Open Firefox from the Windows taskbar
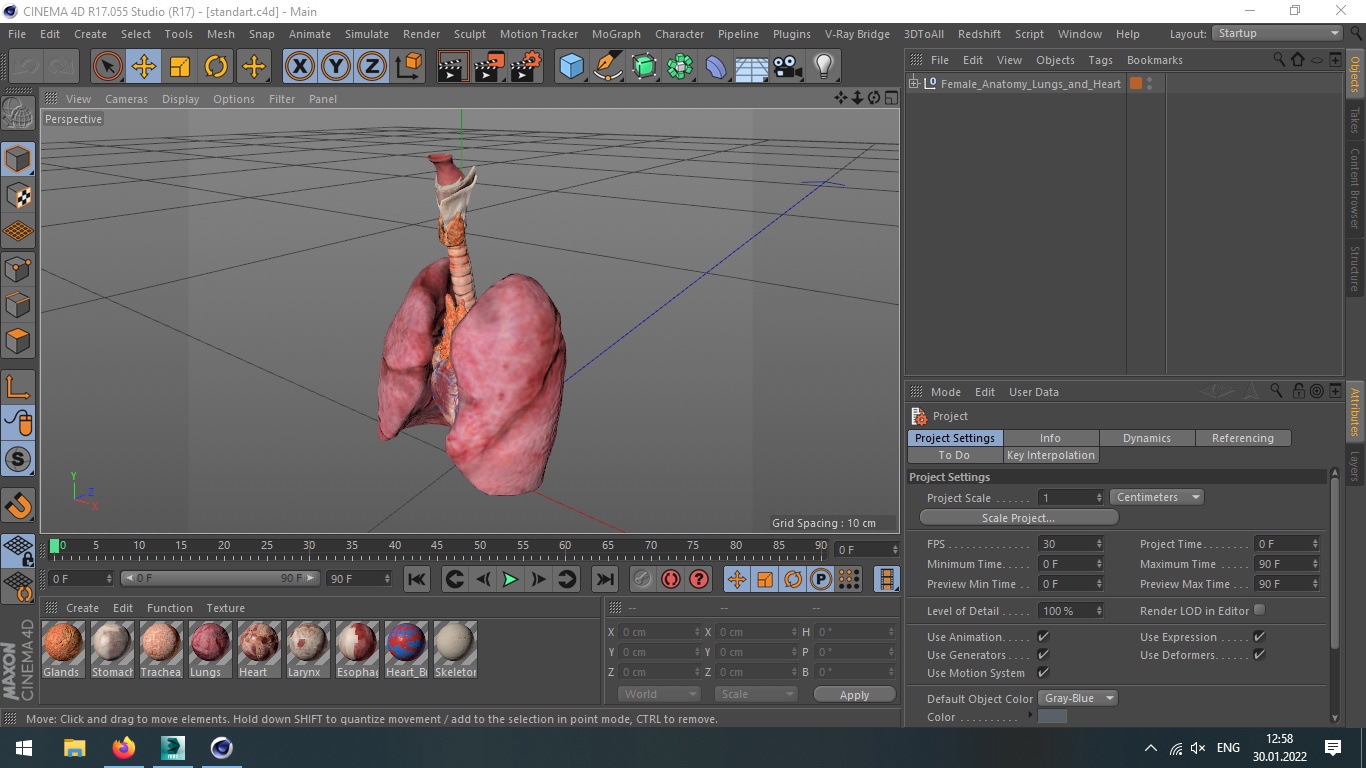Viewport: 1366px width, 768px height. [x=124, y=748]
